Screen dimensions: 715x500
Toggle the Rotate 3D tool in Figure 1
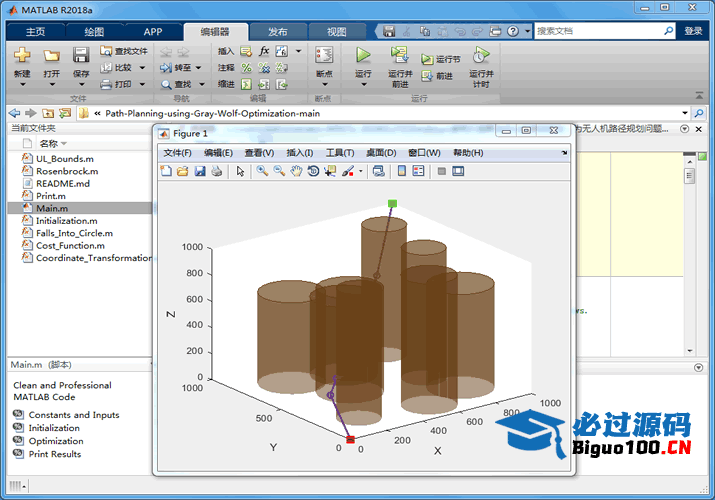tap(313, 171)
